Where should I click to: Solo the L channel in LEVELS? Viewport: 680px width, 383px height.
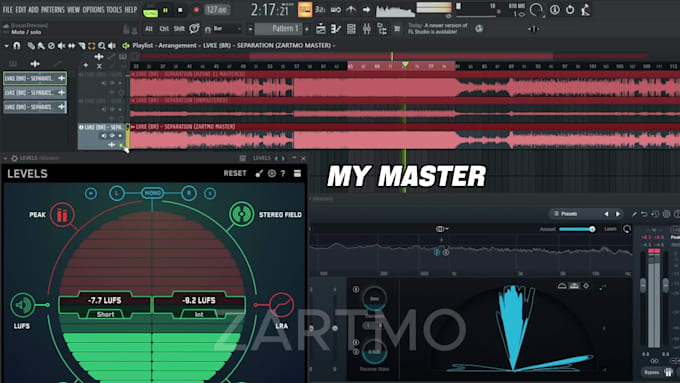pyautogui.click(x=117, y=193)
